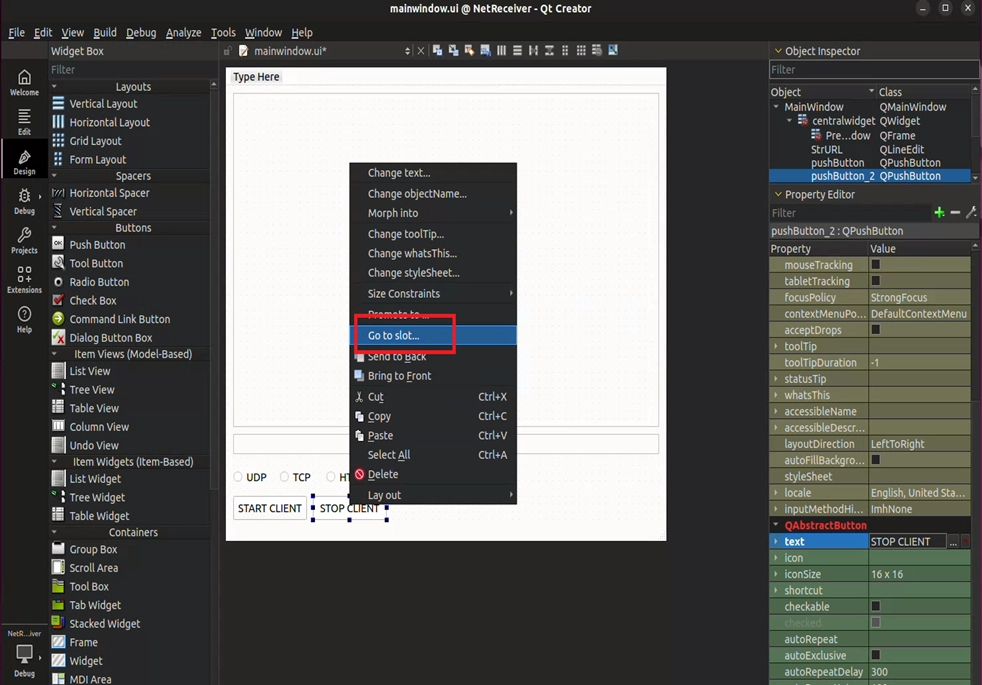Expand the locale property

click(x=776, y=493)
